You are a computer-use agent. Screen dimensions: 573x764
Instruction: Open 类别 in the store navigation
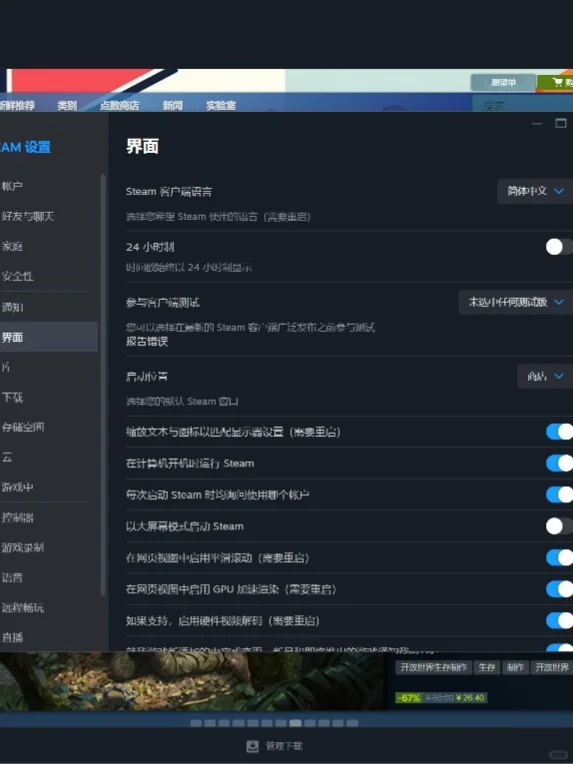pos(67,105)
